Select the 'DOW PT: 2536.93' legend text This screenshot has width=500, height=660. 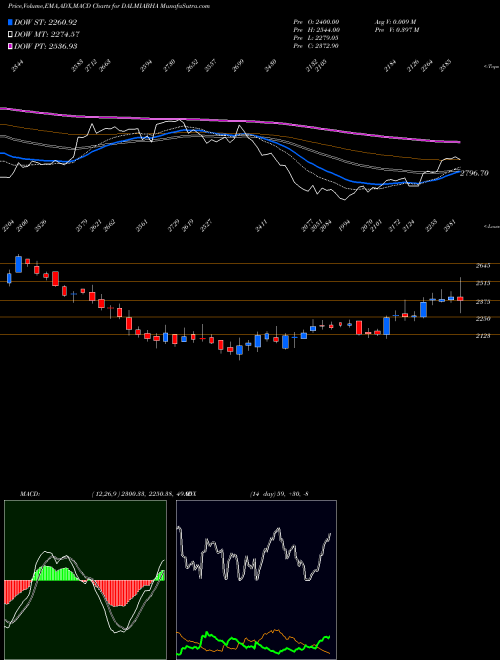pyautogui.click(x=45, y=46)
